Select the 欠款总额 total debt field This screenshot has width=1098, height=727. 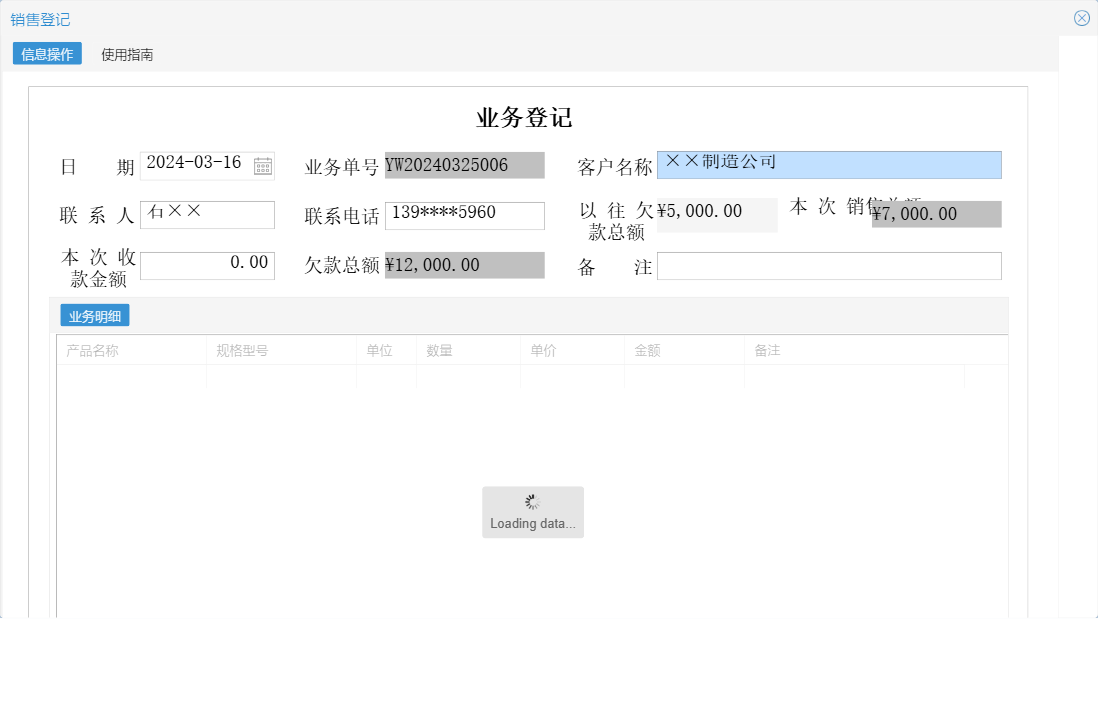pyautogui.click(x=464, y=264)
